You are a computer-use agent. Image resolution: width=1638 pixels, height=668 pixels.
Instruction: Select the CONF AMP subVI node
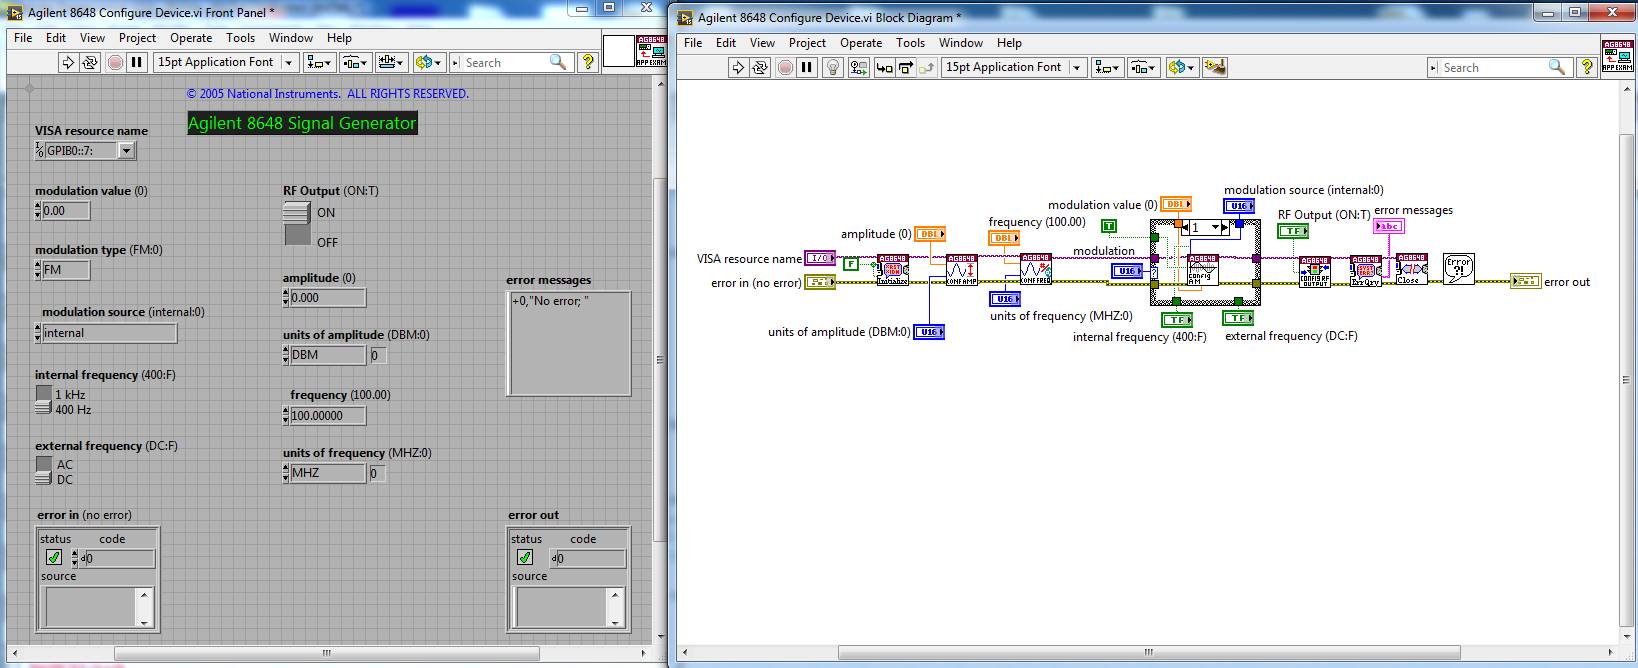point(962,270)
